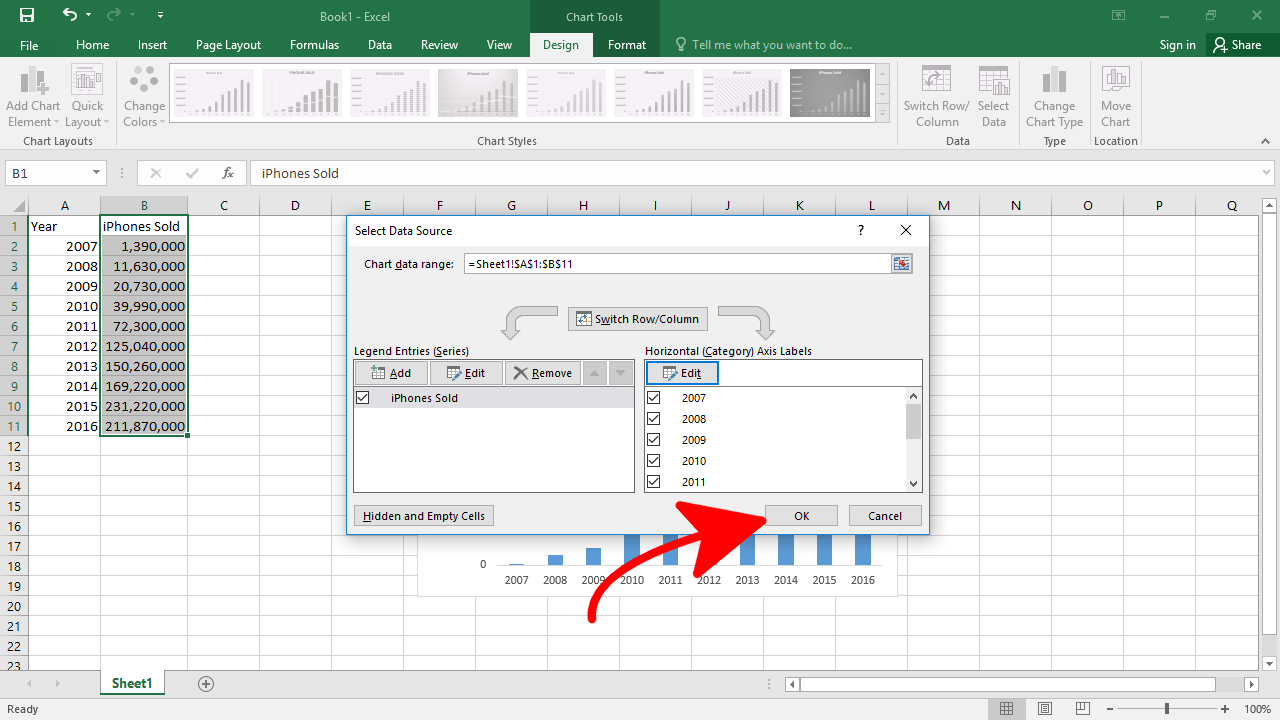Select the dark chart style thumbnail
1280x720 pixels.
click(830, 93)
